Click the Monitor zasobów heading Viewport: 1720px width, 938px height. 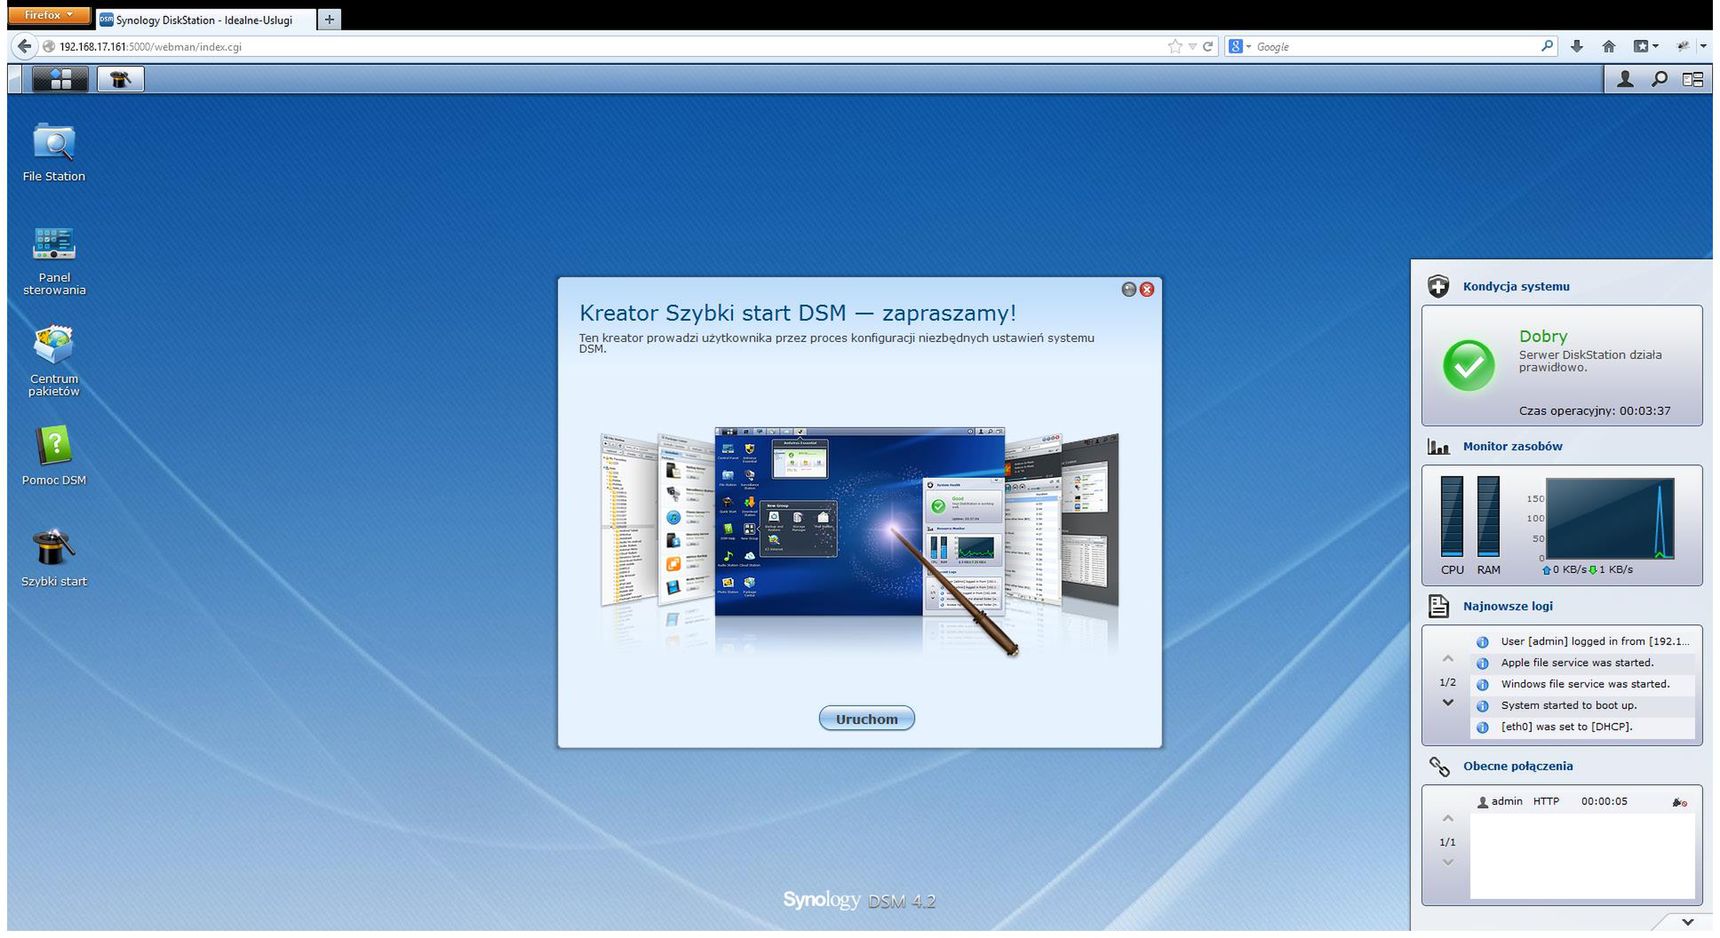1512,447
